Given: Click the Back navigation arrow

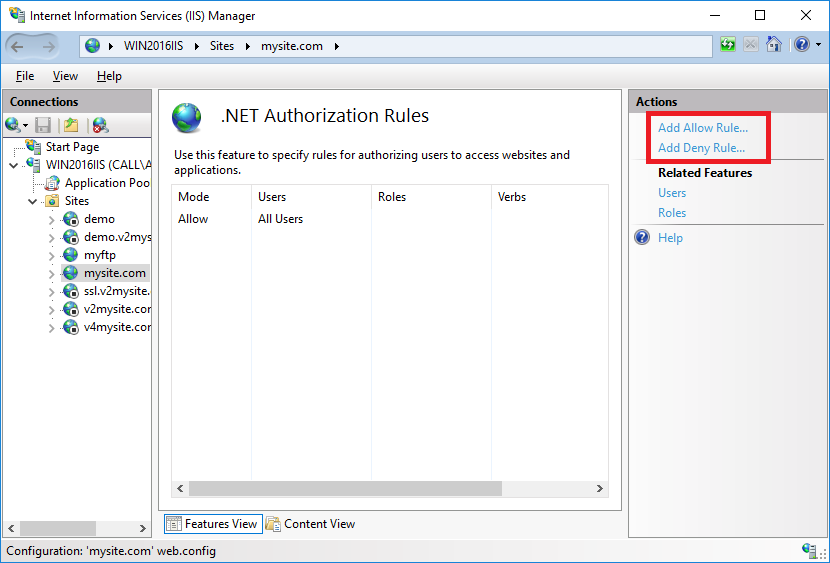Looking at the screenshot, I should [17, 47].
